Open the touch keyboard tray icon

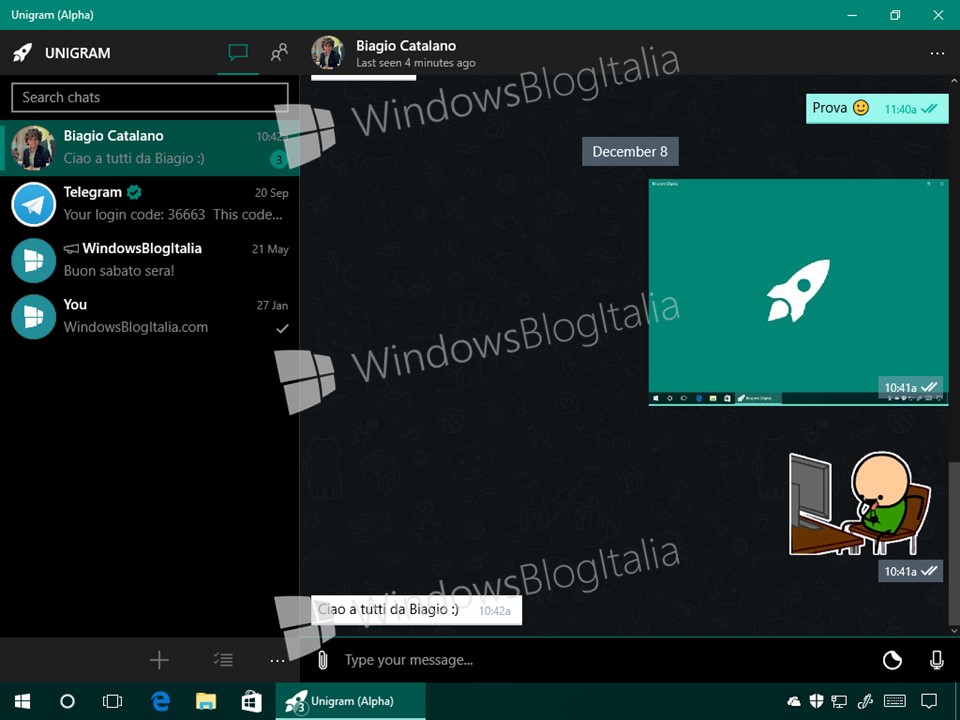coord(896,702)
